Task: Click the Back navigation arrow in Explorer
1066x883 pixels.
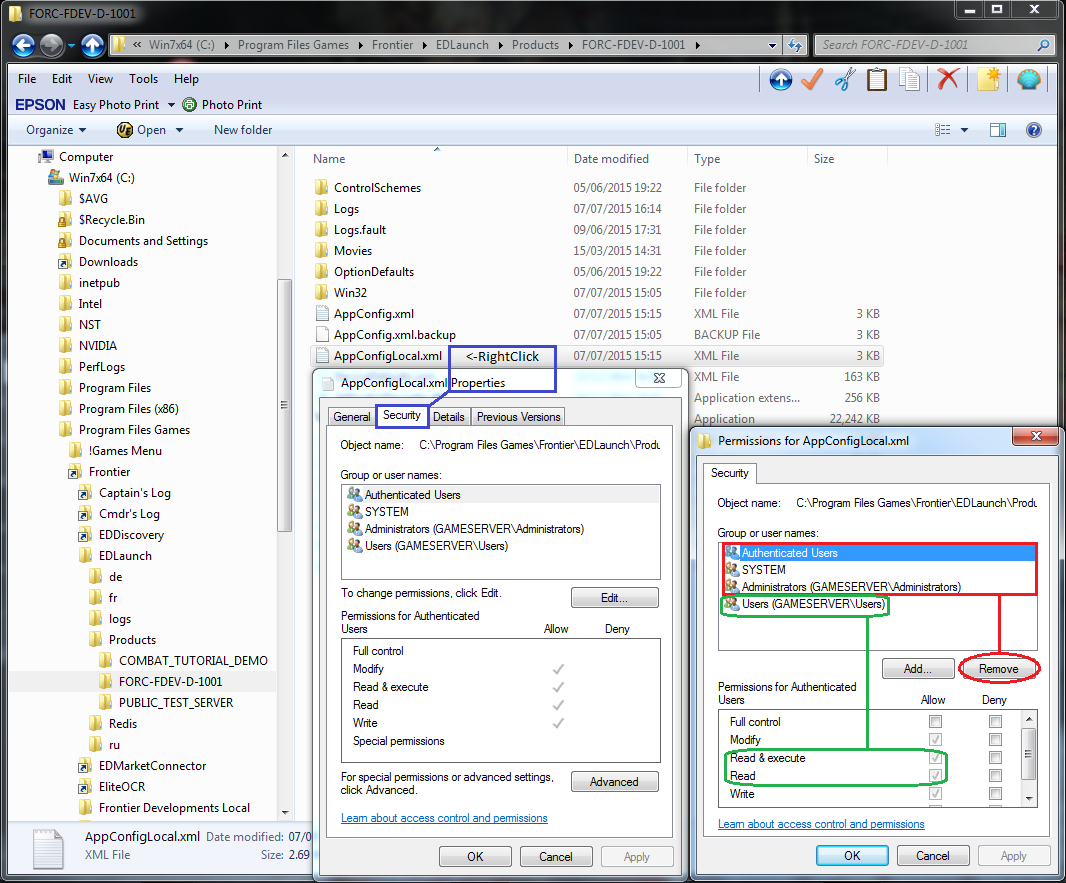Action: [x=24, y=46]
